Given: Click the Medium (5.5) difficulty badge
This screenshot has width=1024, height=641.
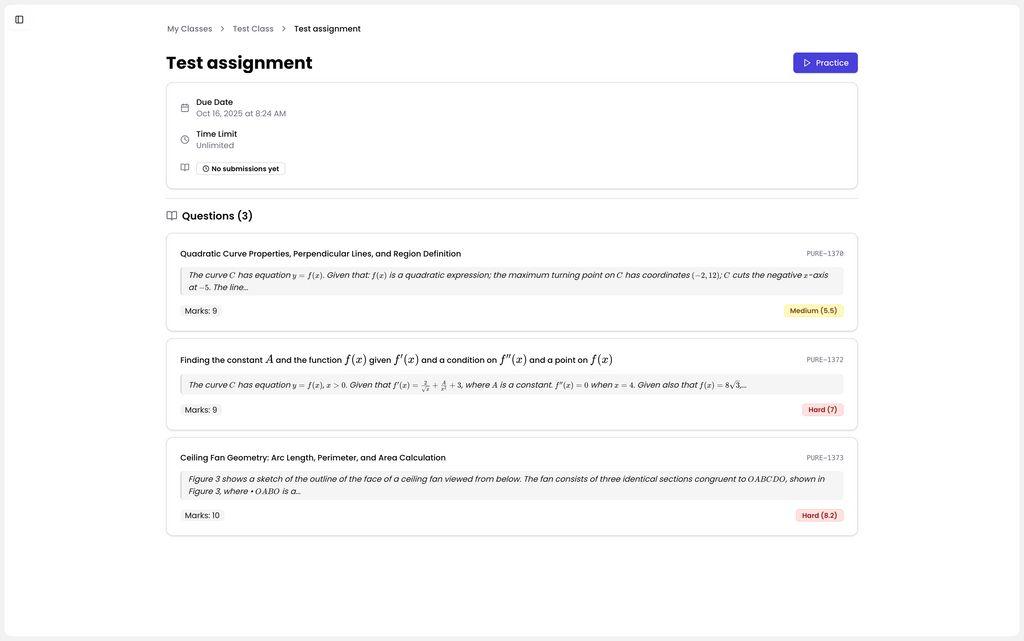Looking at the screenshot, I should click(x=813, y=311).
